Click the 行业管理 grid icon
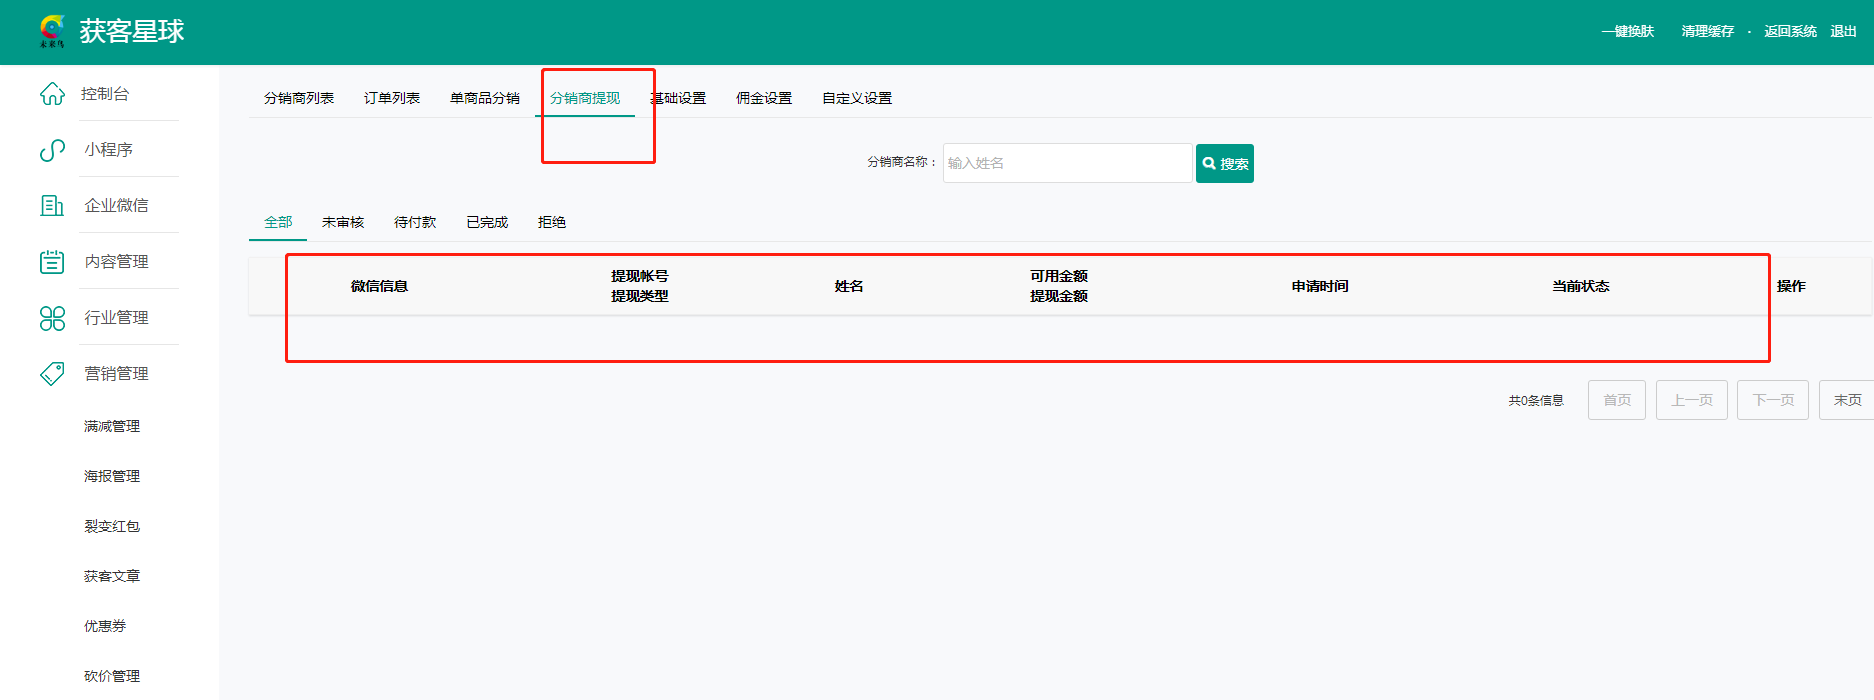 click(52, 318)
